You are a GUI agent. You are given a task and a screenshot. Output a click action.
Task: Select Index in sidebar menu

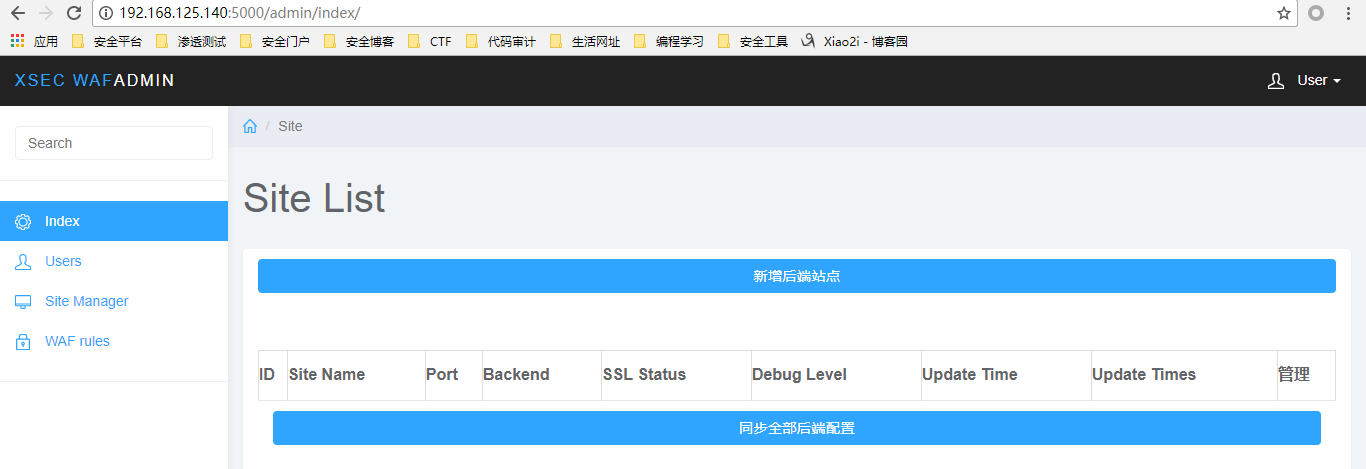(x=114, y=221)
